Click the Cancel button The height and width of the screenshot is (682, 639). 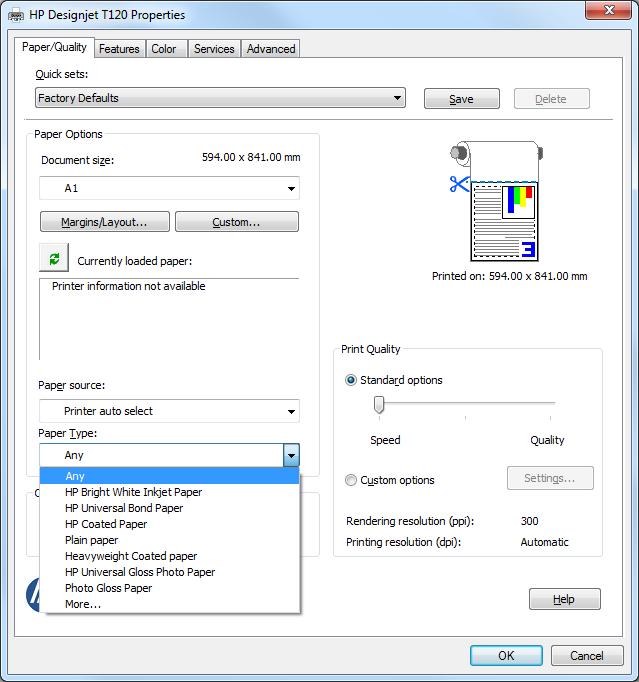tap(587, 655)
